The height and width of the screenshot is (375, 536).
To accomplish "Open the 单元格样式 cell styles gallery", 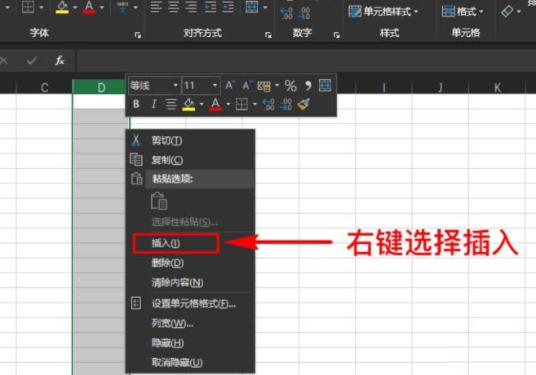I will (x=383, y=12).
